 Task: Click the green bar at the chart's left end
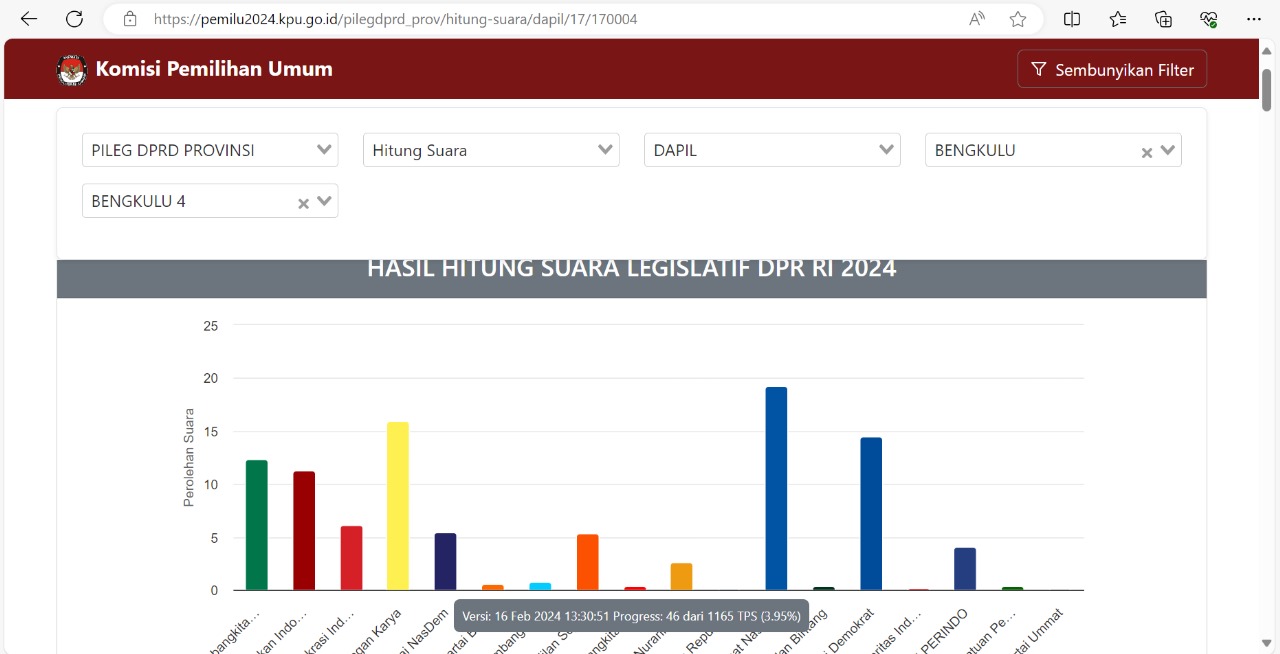(257, 525)
